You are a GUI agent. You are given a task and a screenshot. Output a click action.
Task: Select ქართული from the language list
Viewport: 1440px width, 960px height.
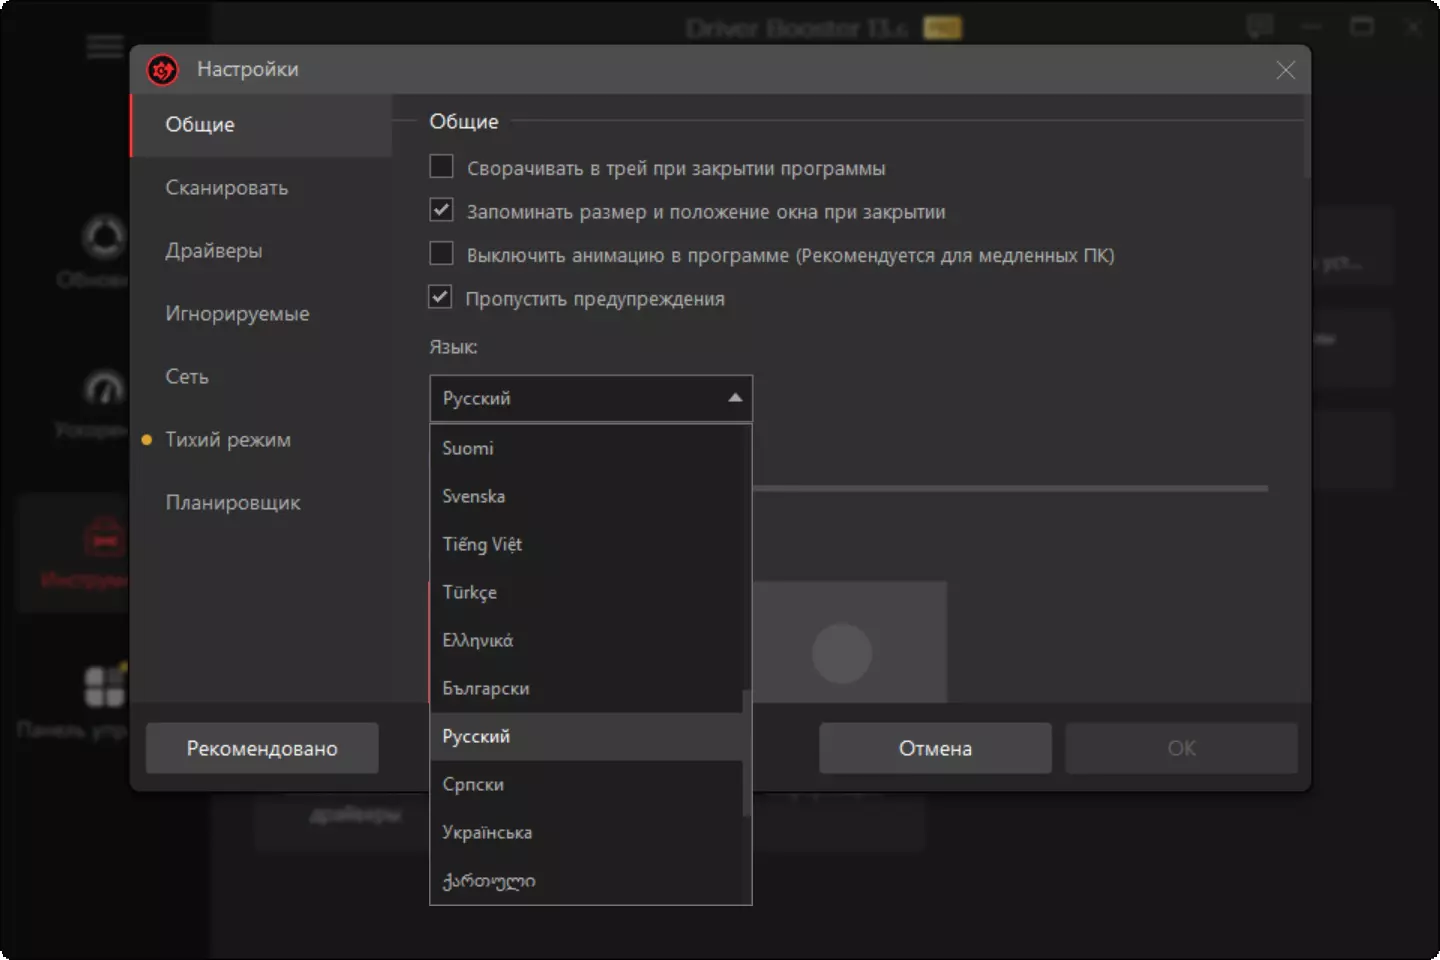586,880
